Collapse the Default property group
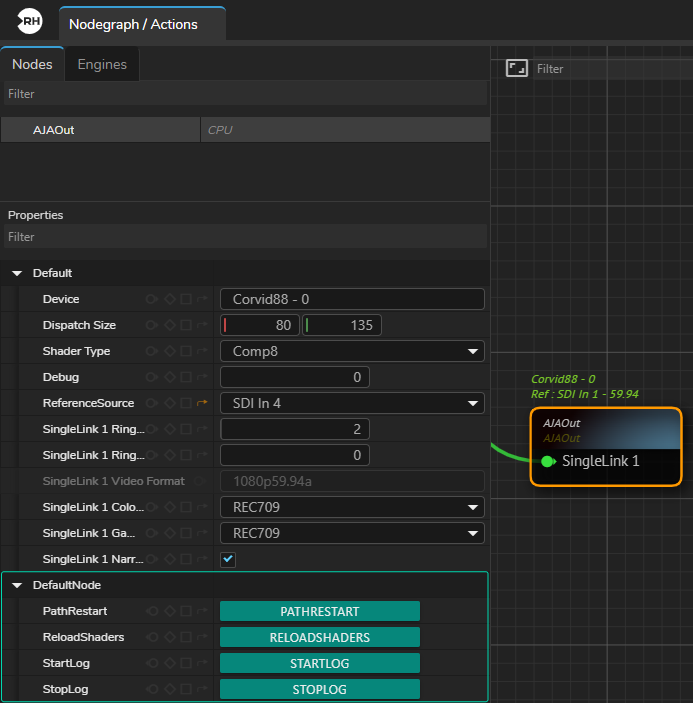Viewport: 693px width, 703px height. click(x=17, y=273)
